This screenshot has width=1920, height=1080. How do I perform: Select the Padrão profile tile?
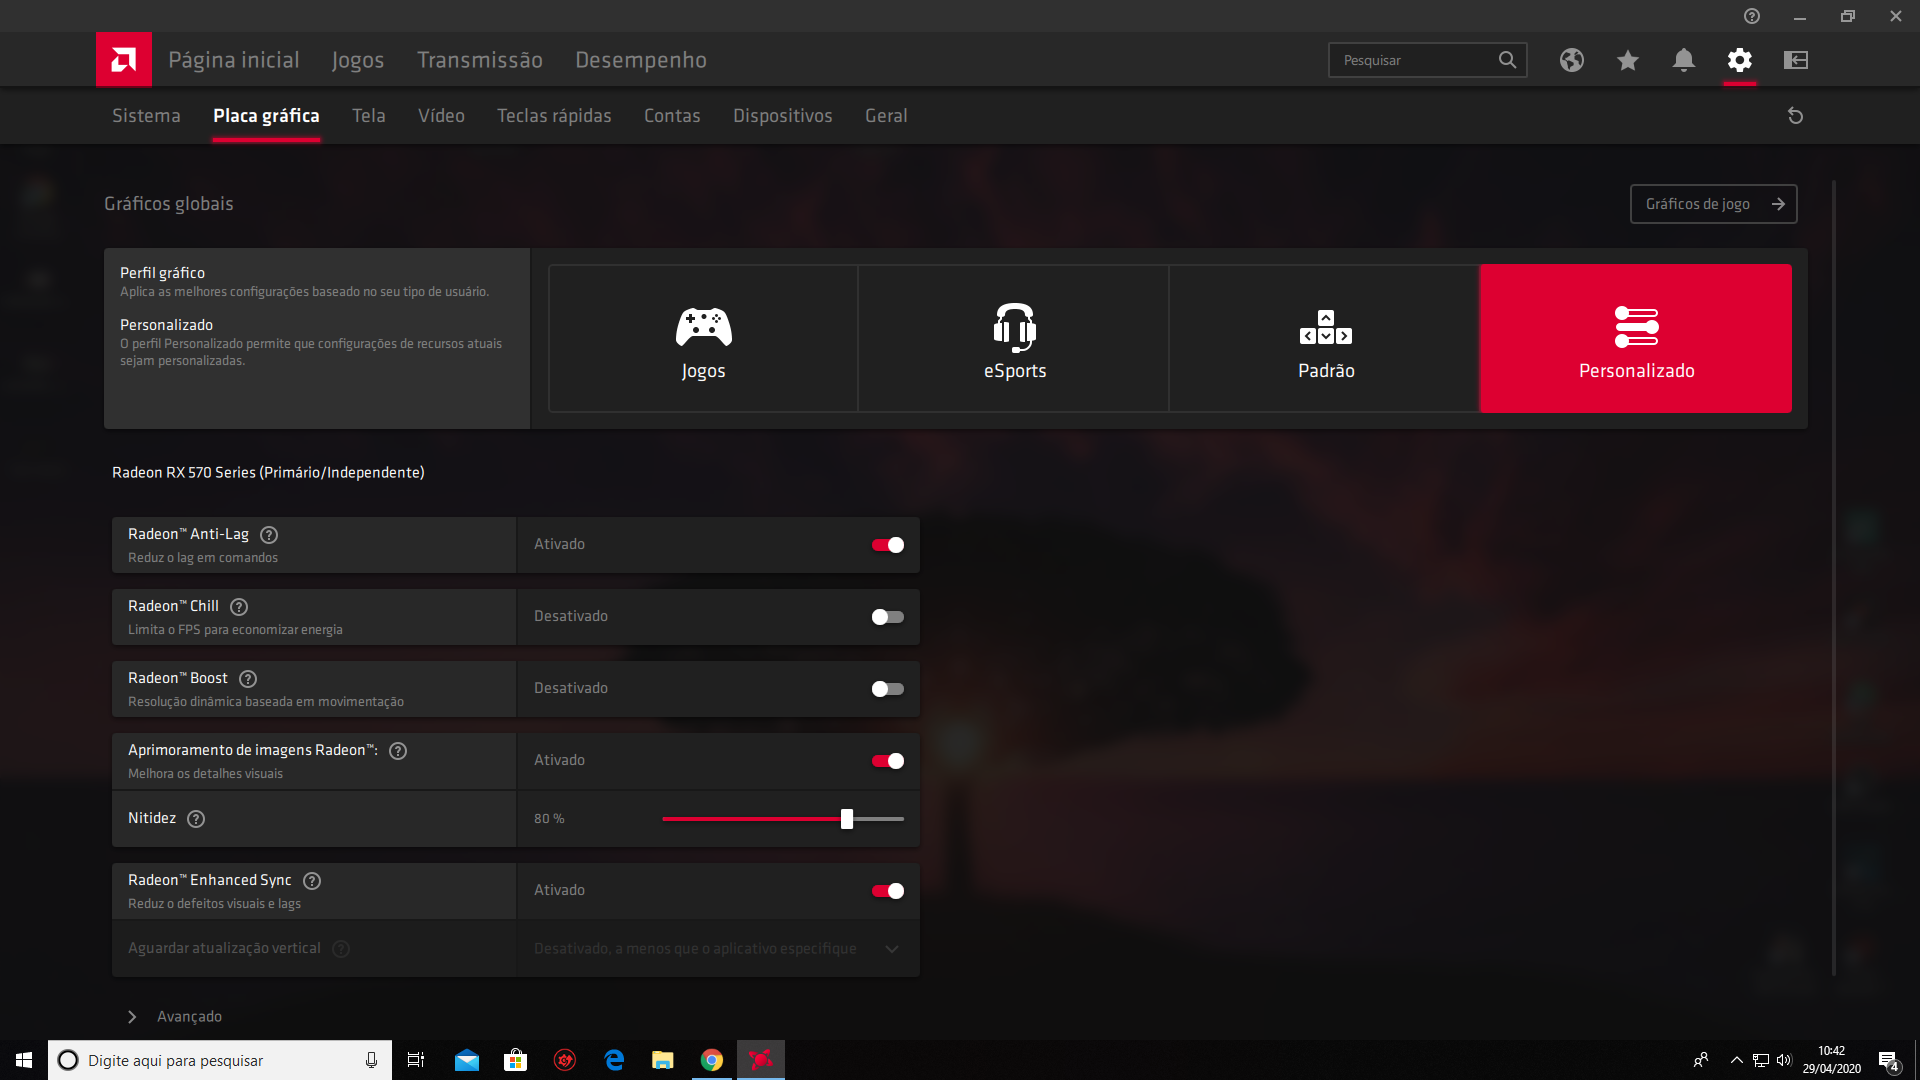tap(1325, 338)
